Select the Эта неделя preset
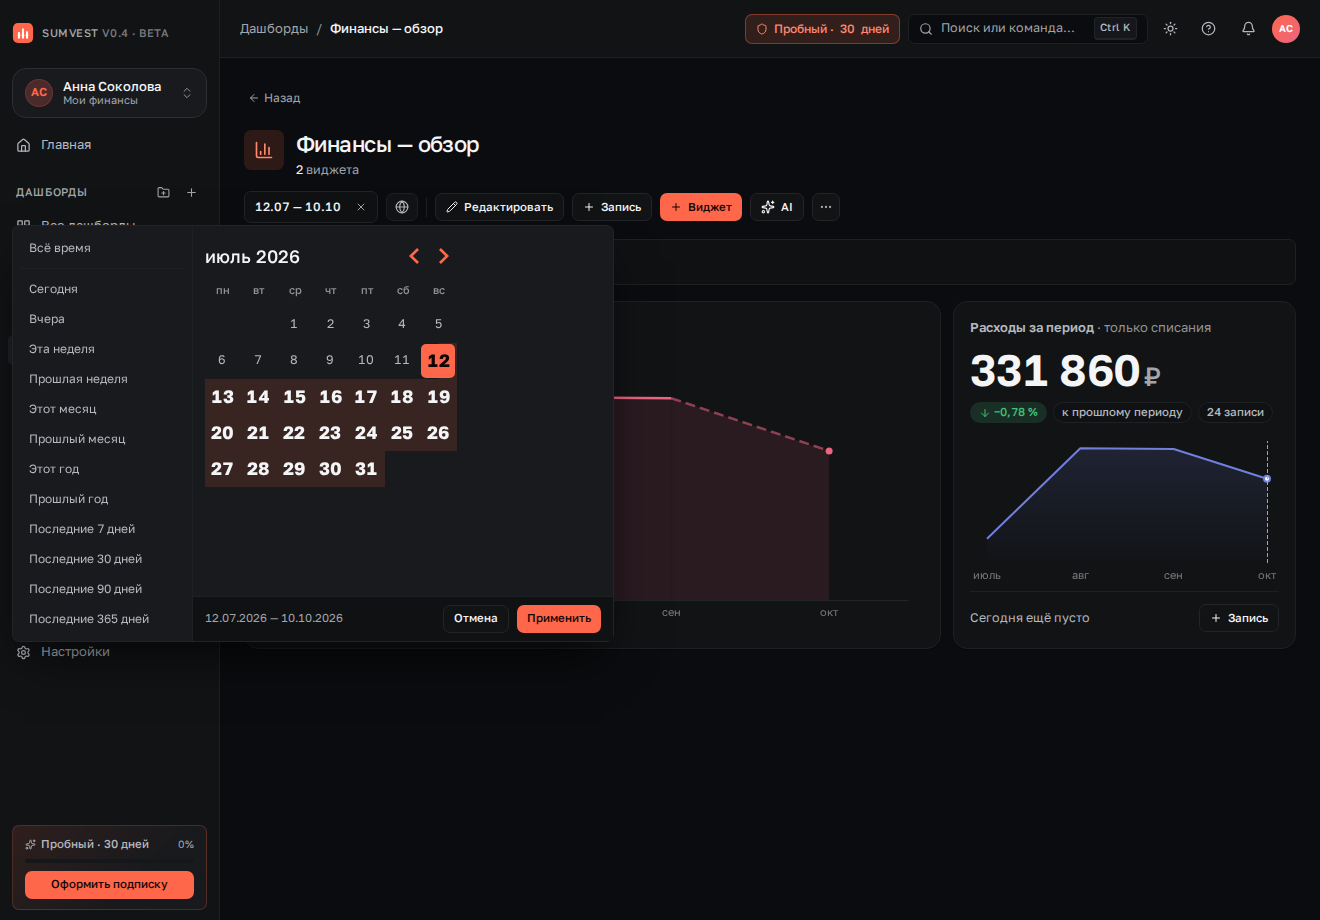Viewport: 1320px width, 920px height. click(104, 349)
